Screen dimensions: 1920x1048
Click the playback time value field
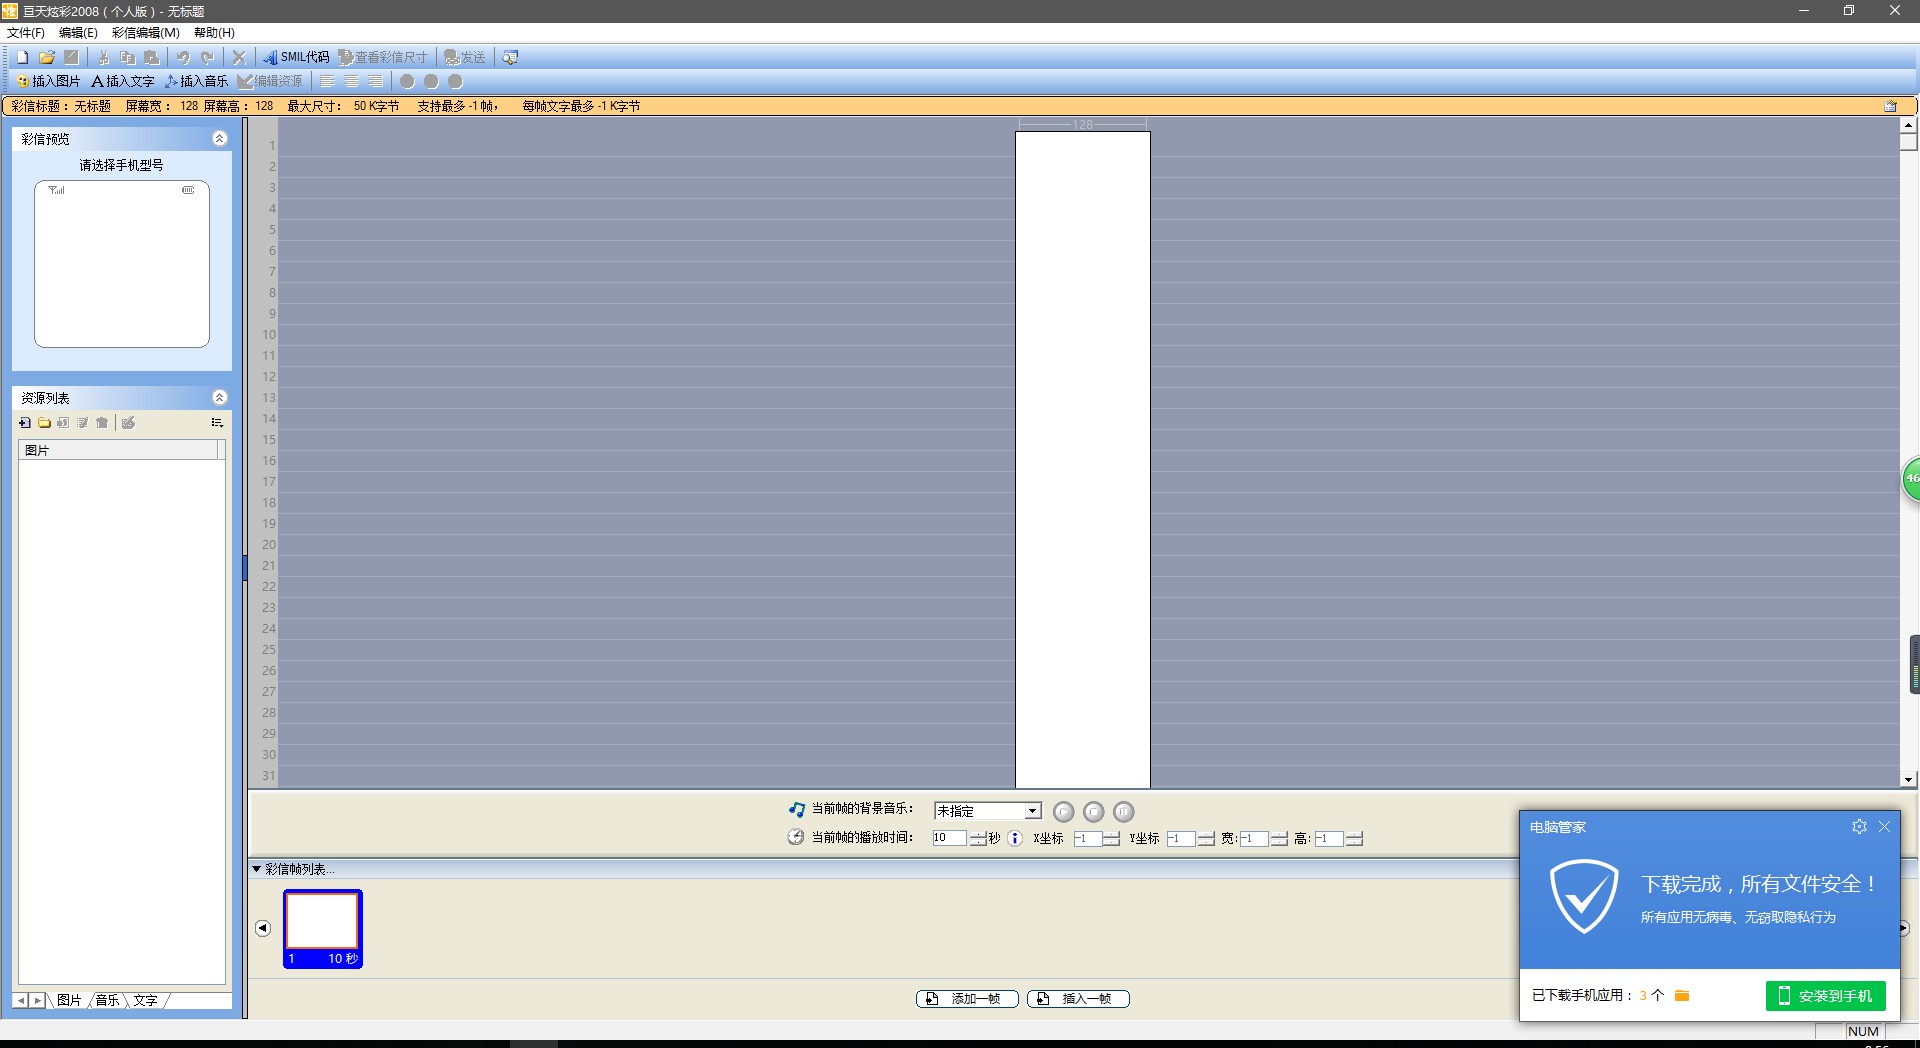tap(949, 838)
